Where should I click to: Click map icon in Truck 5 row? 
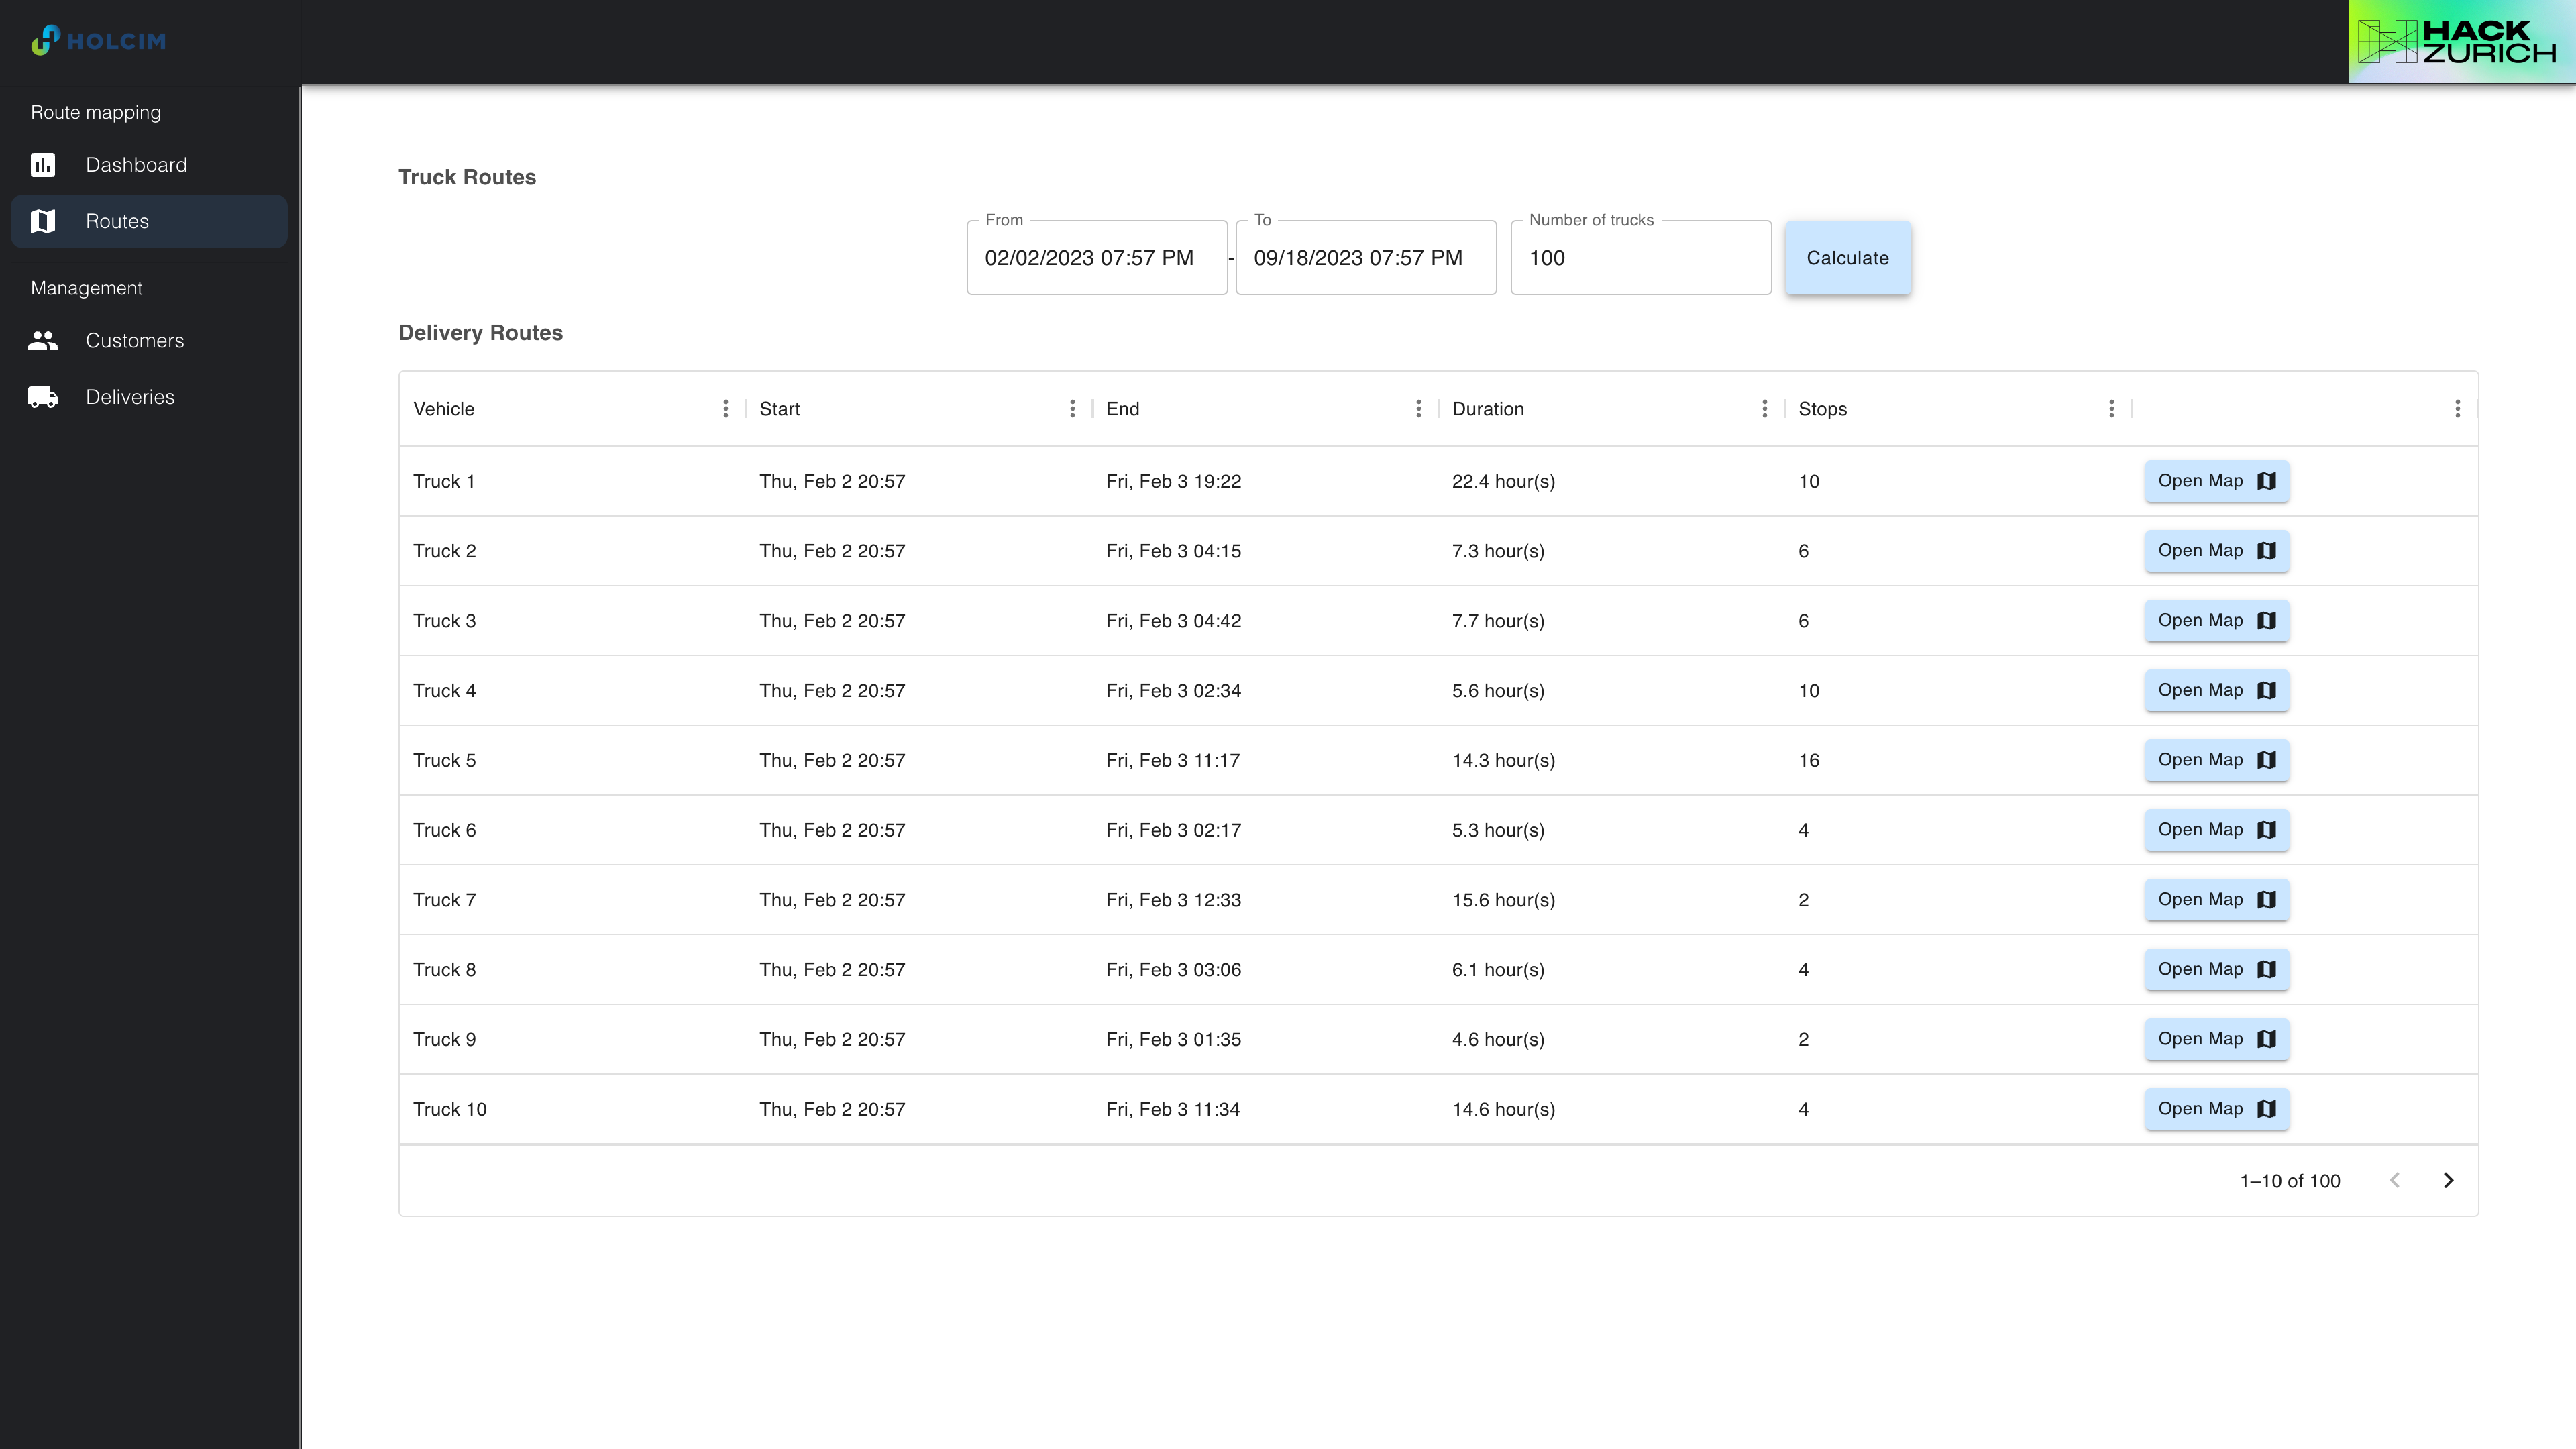point(2267,760)
